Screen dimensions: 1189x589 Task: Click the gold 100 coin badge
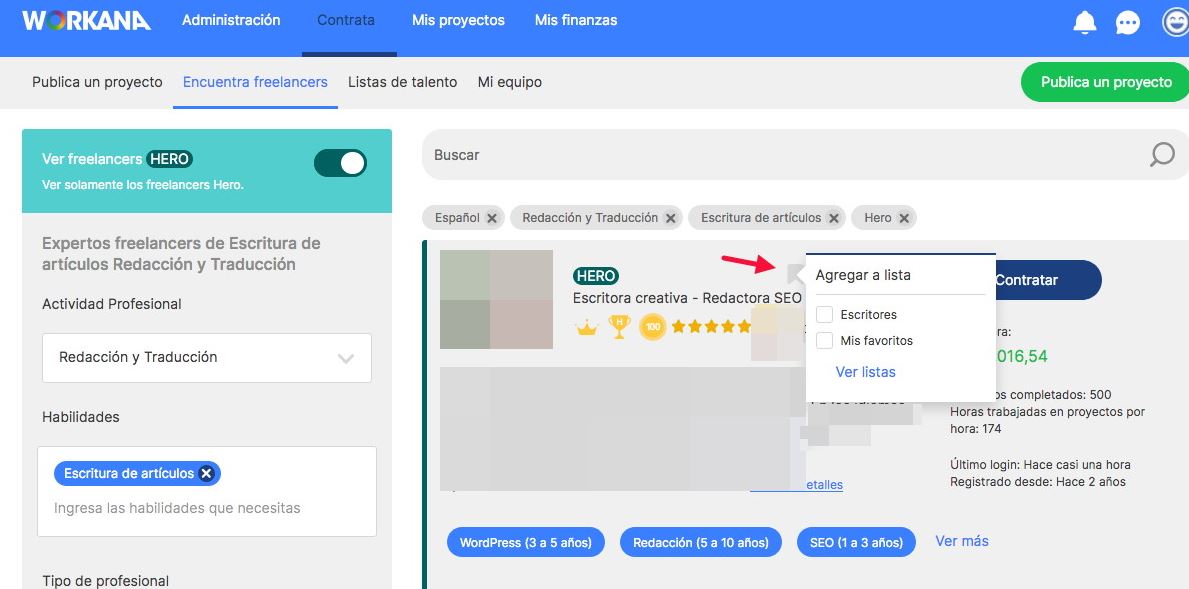pos(653,327)
